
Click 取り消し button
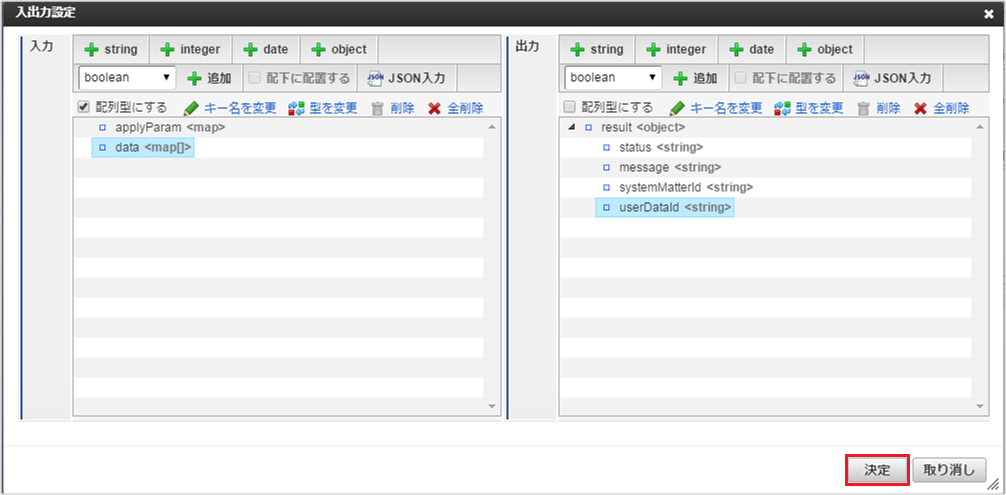coord(949,469)
